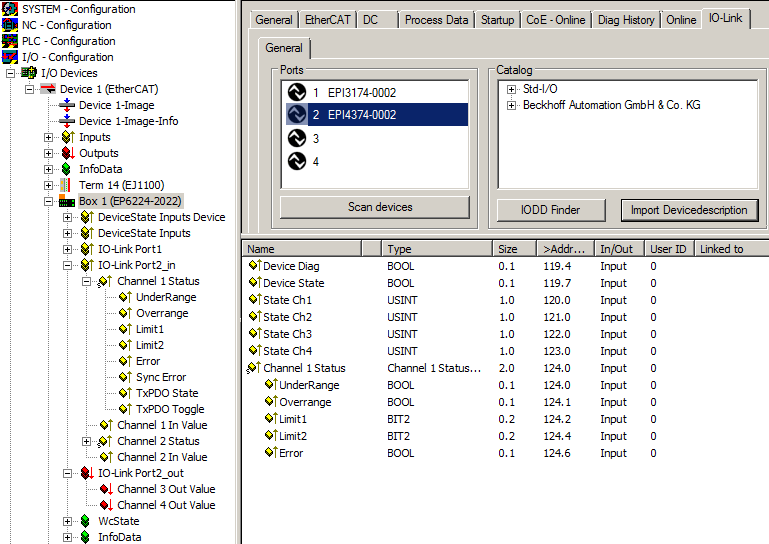Click the TxPDO Toggle variable icon
769x544 pixels.
(x=125, y=409)
